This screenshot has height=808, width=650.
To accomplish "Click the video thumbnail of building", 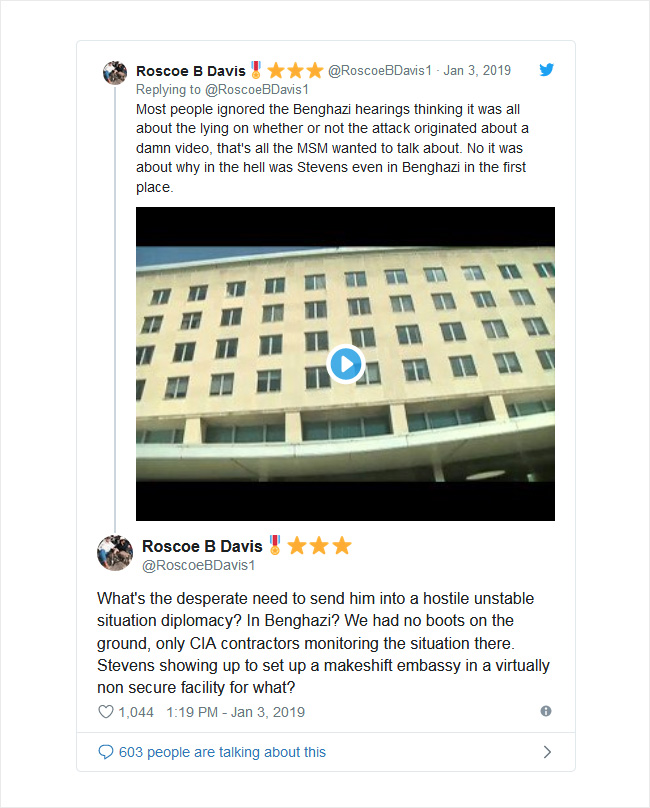I will (x=345, y=364).
